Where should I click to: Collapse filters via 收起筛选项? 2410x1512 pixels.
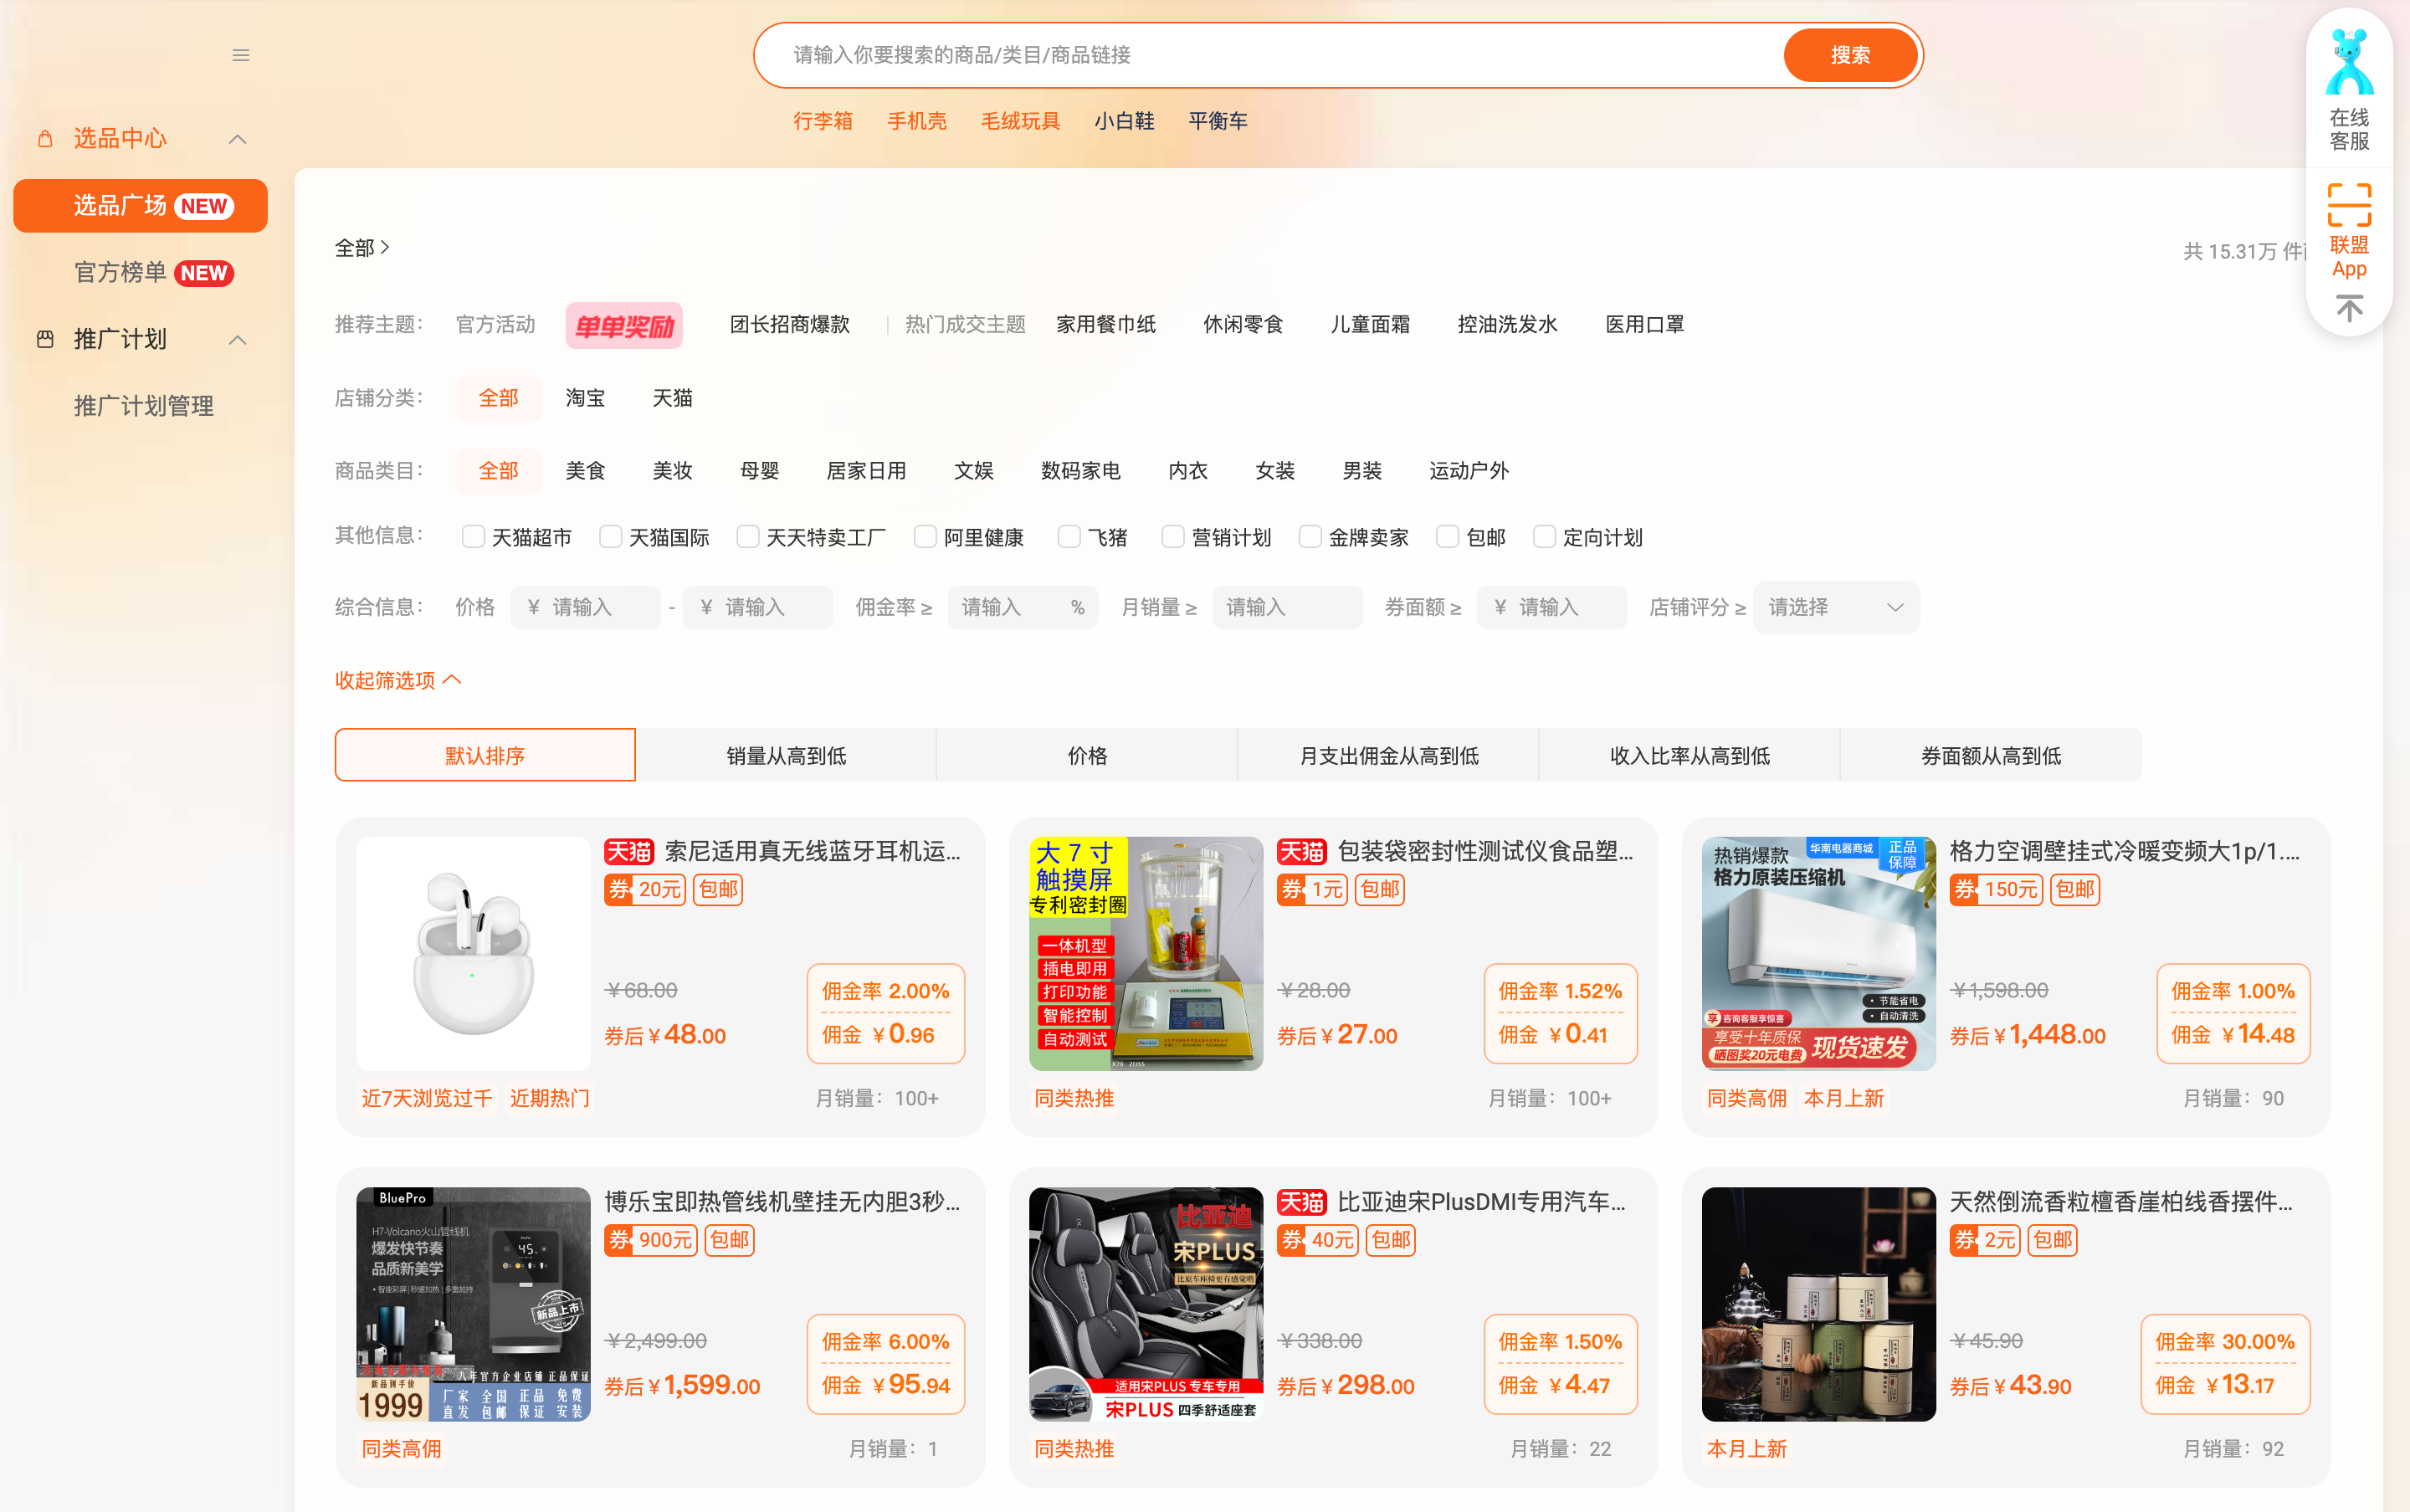(x=397, y=680)
